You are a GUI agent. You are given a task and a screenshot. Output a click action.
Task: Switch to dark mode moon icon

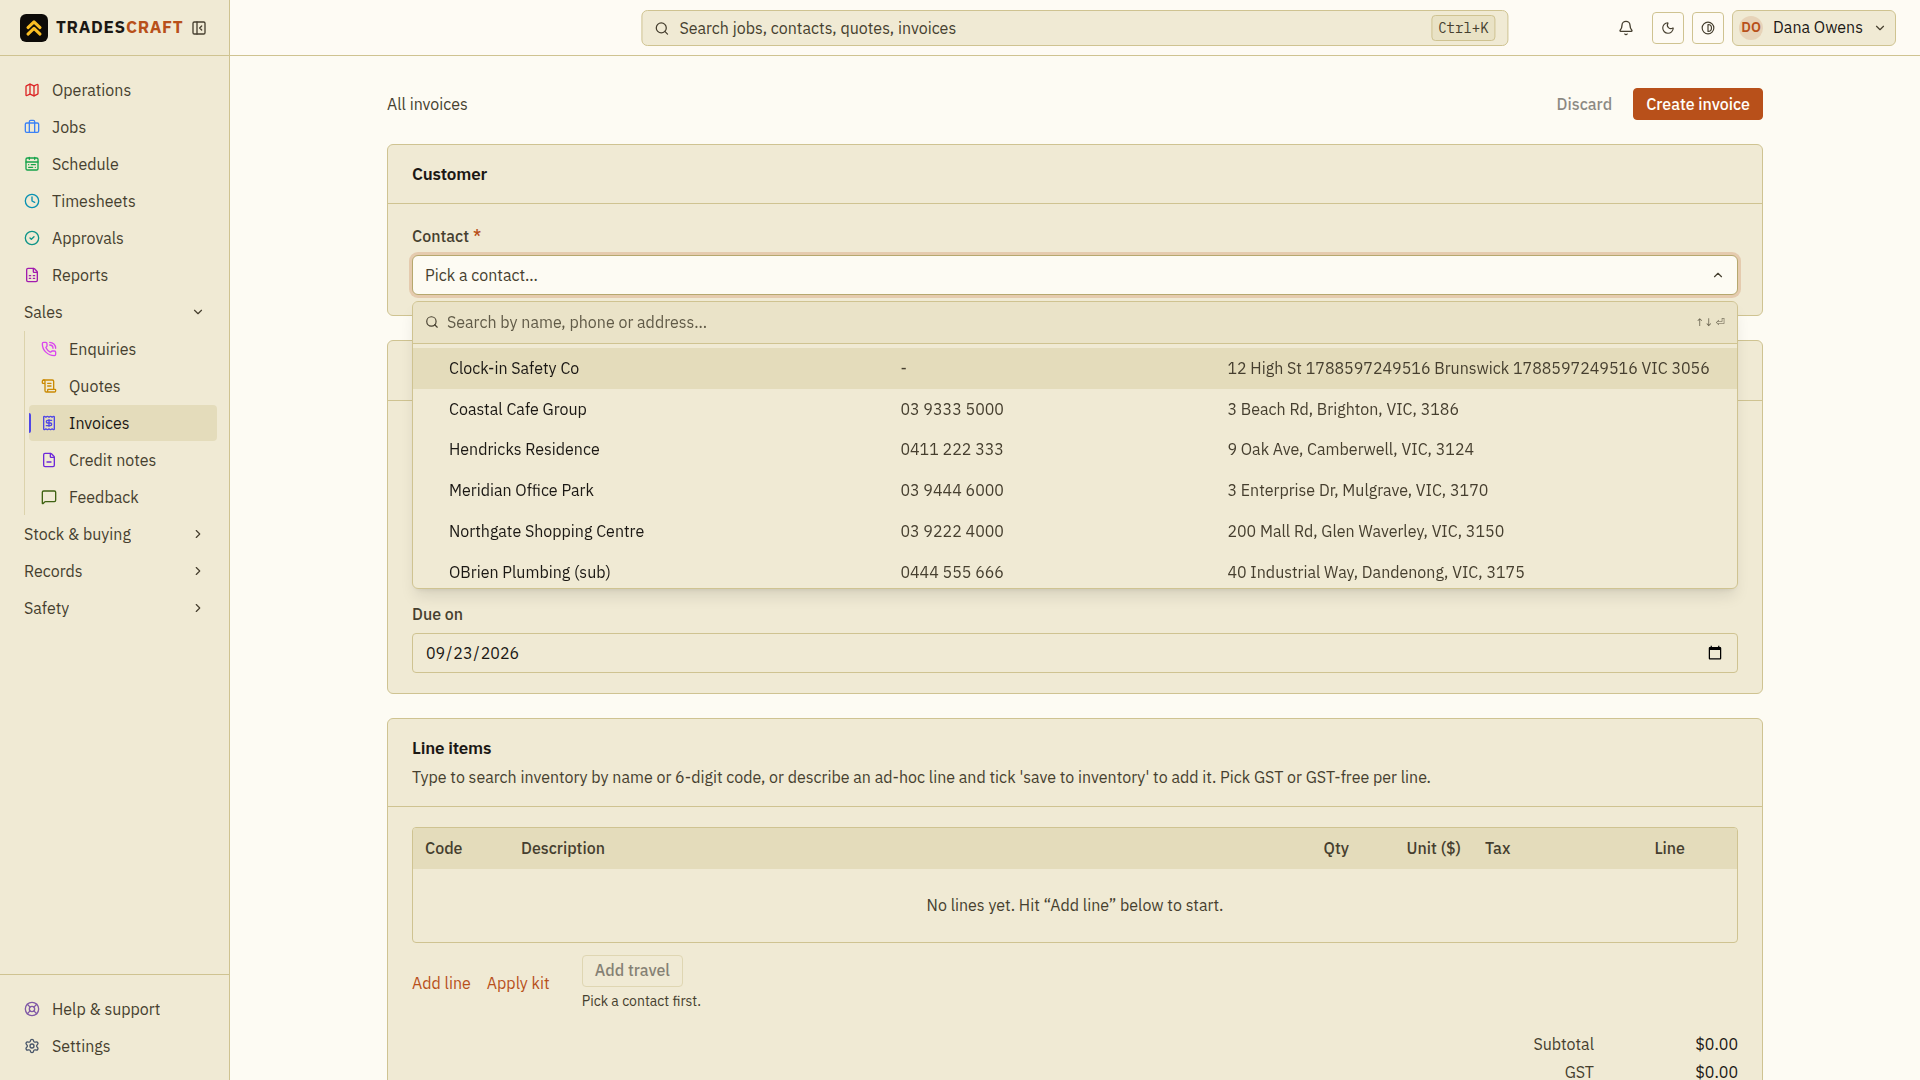[x=1668, y=28]
